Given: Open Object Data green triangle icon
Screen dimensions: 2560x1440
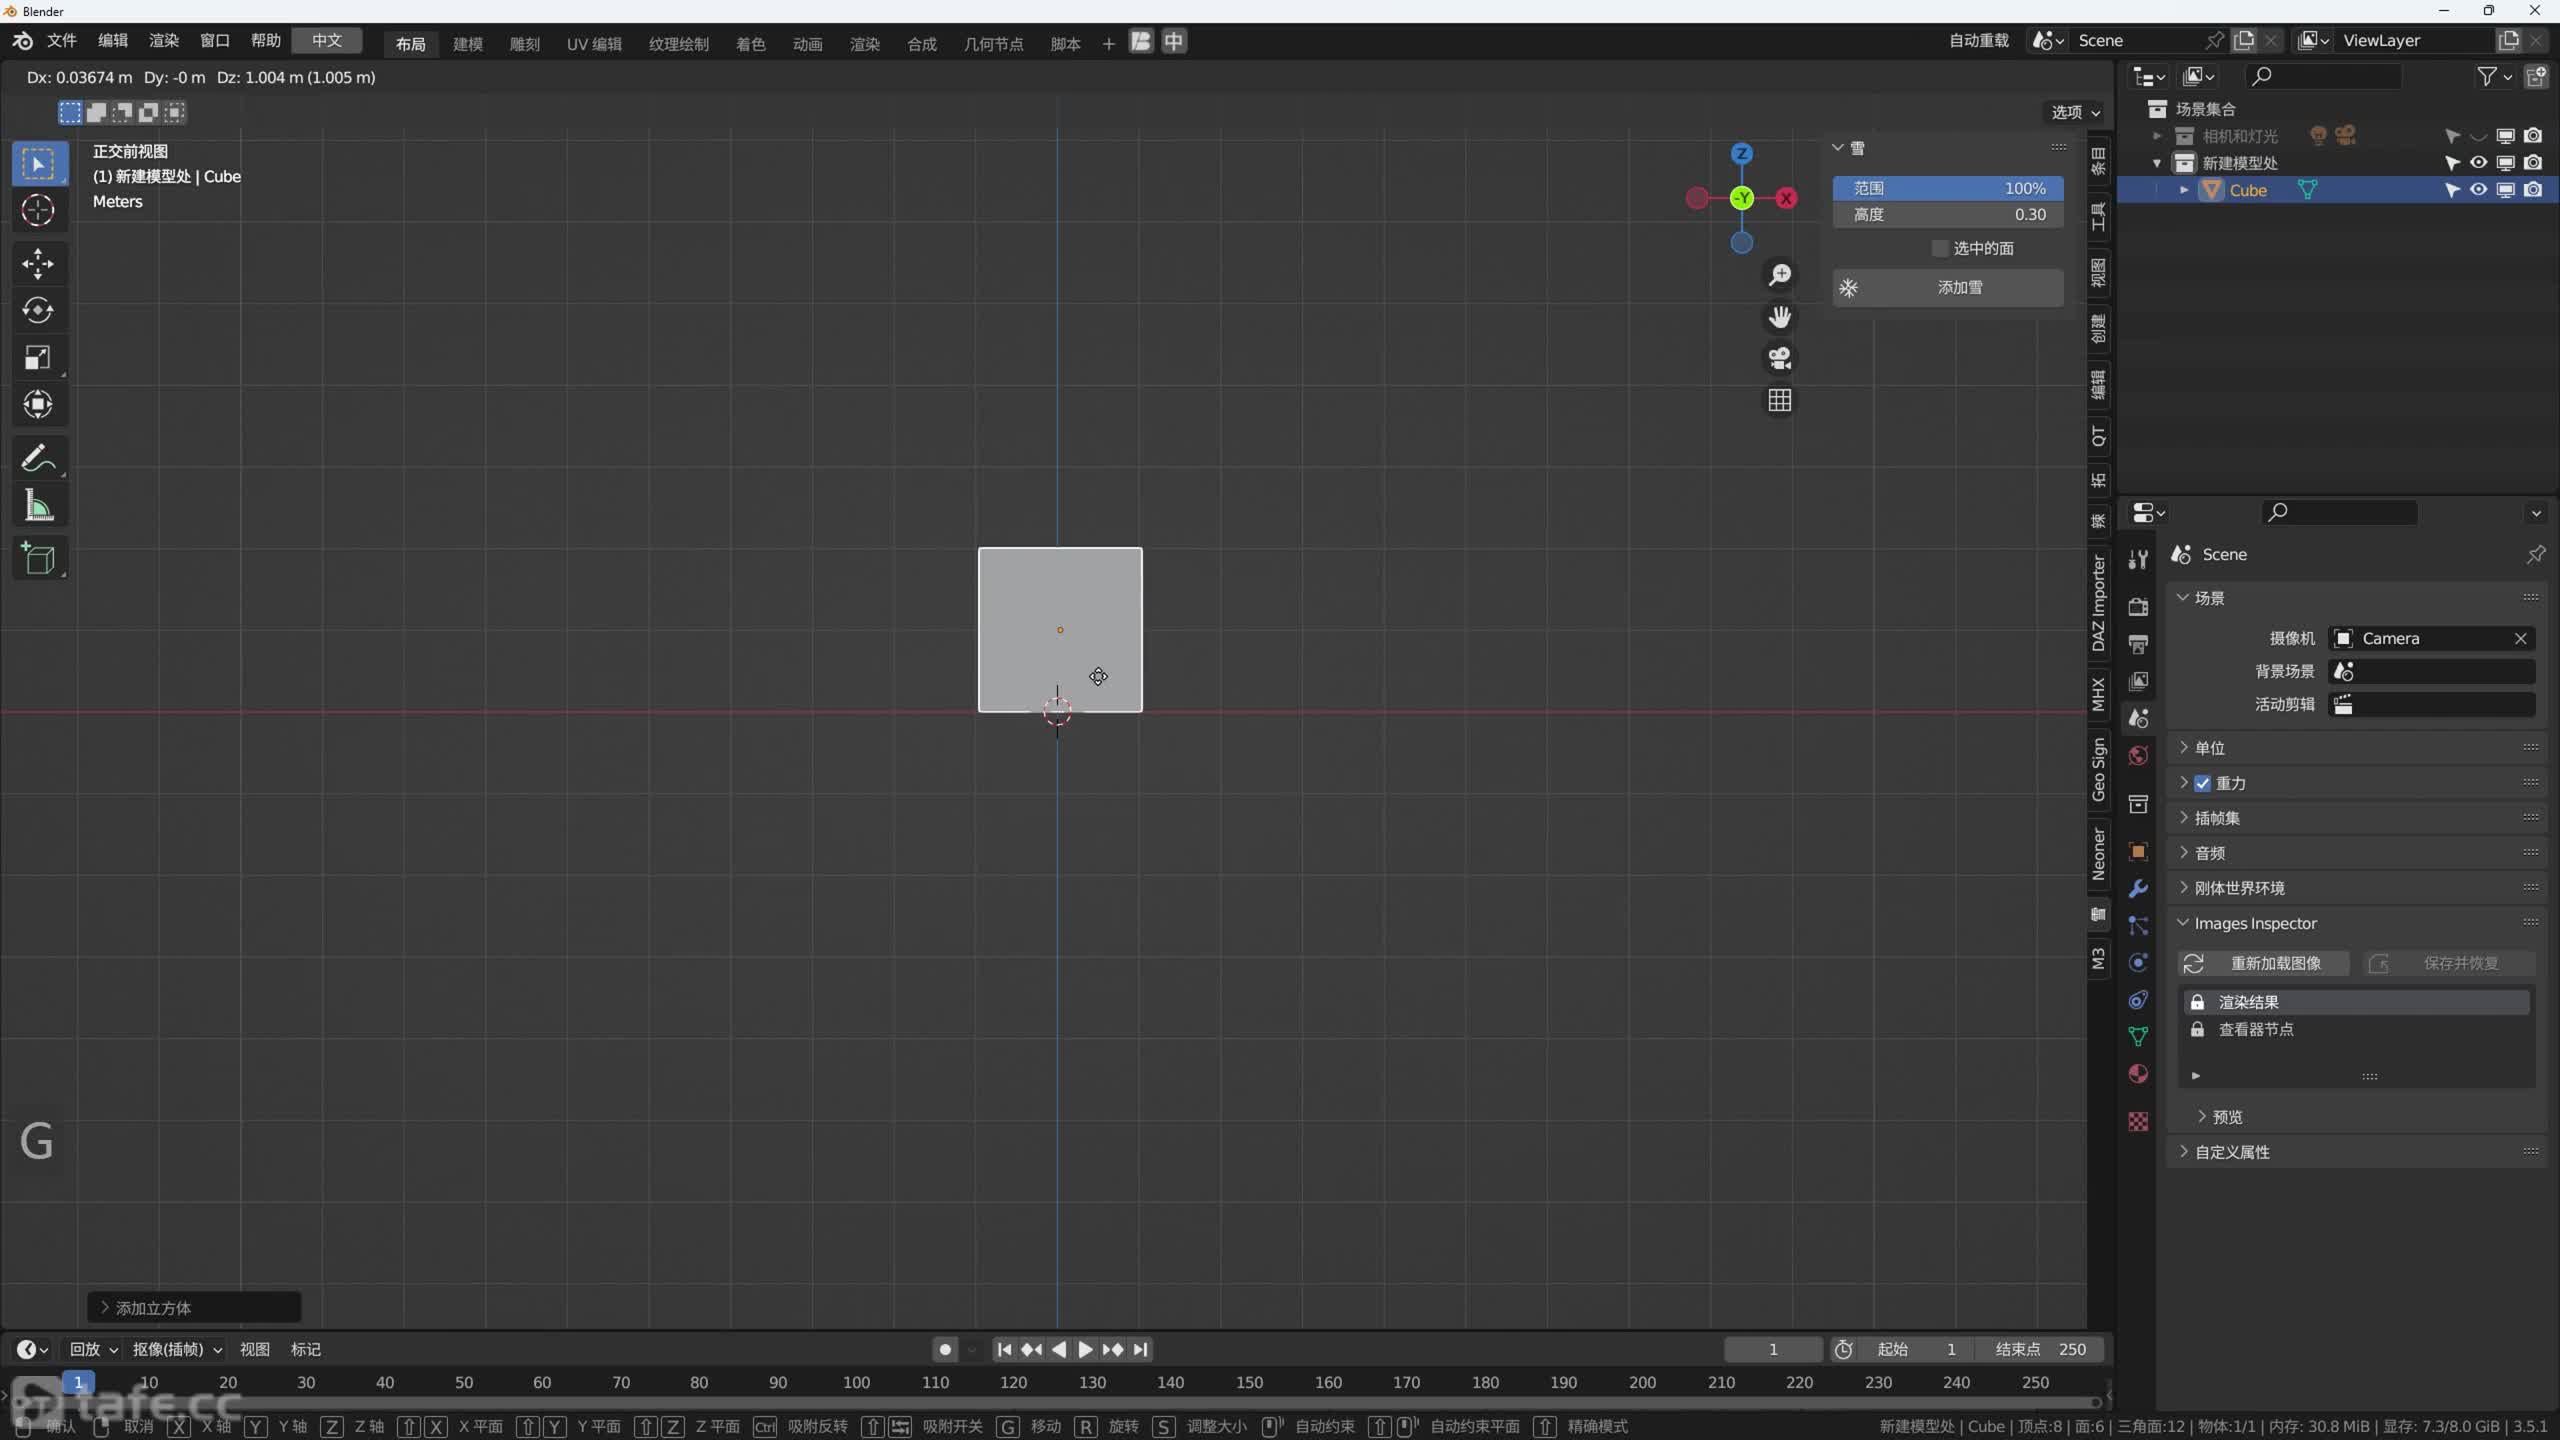Looking at the screenshot, I should [2138, 1037].
